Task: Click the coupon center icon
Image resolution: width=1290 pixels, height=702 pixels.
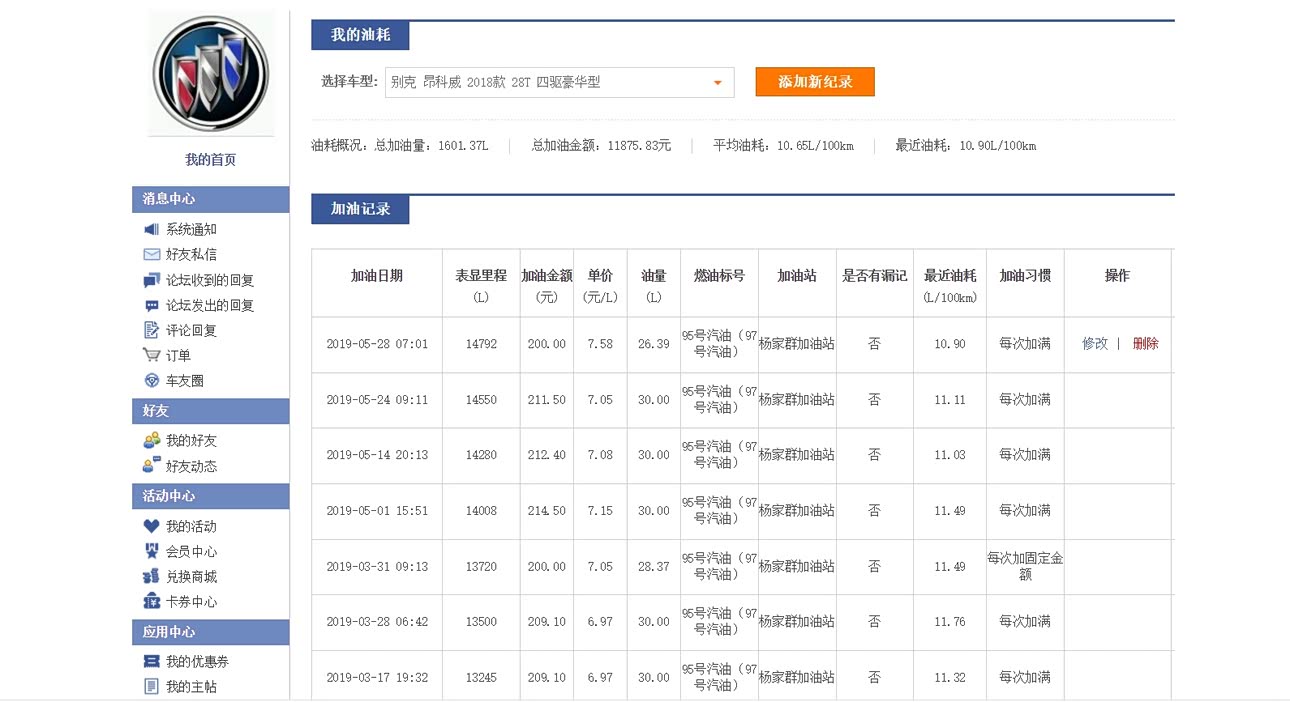Action: [152, 601]
